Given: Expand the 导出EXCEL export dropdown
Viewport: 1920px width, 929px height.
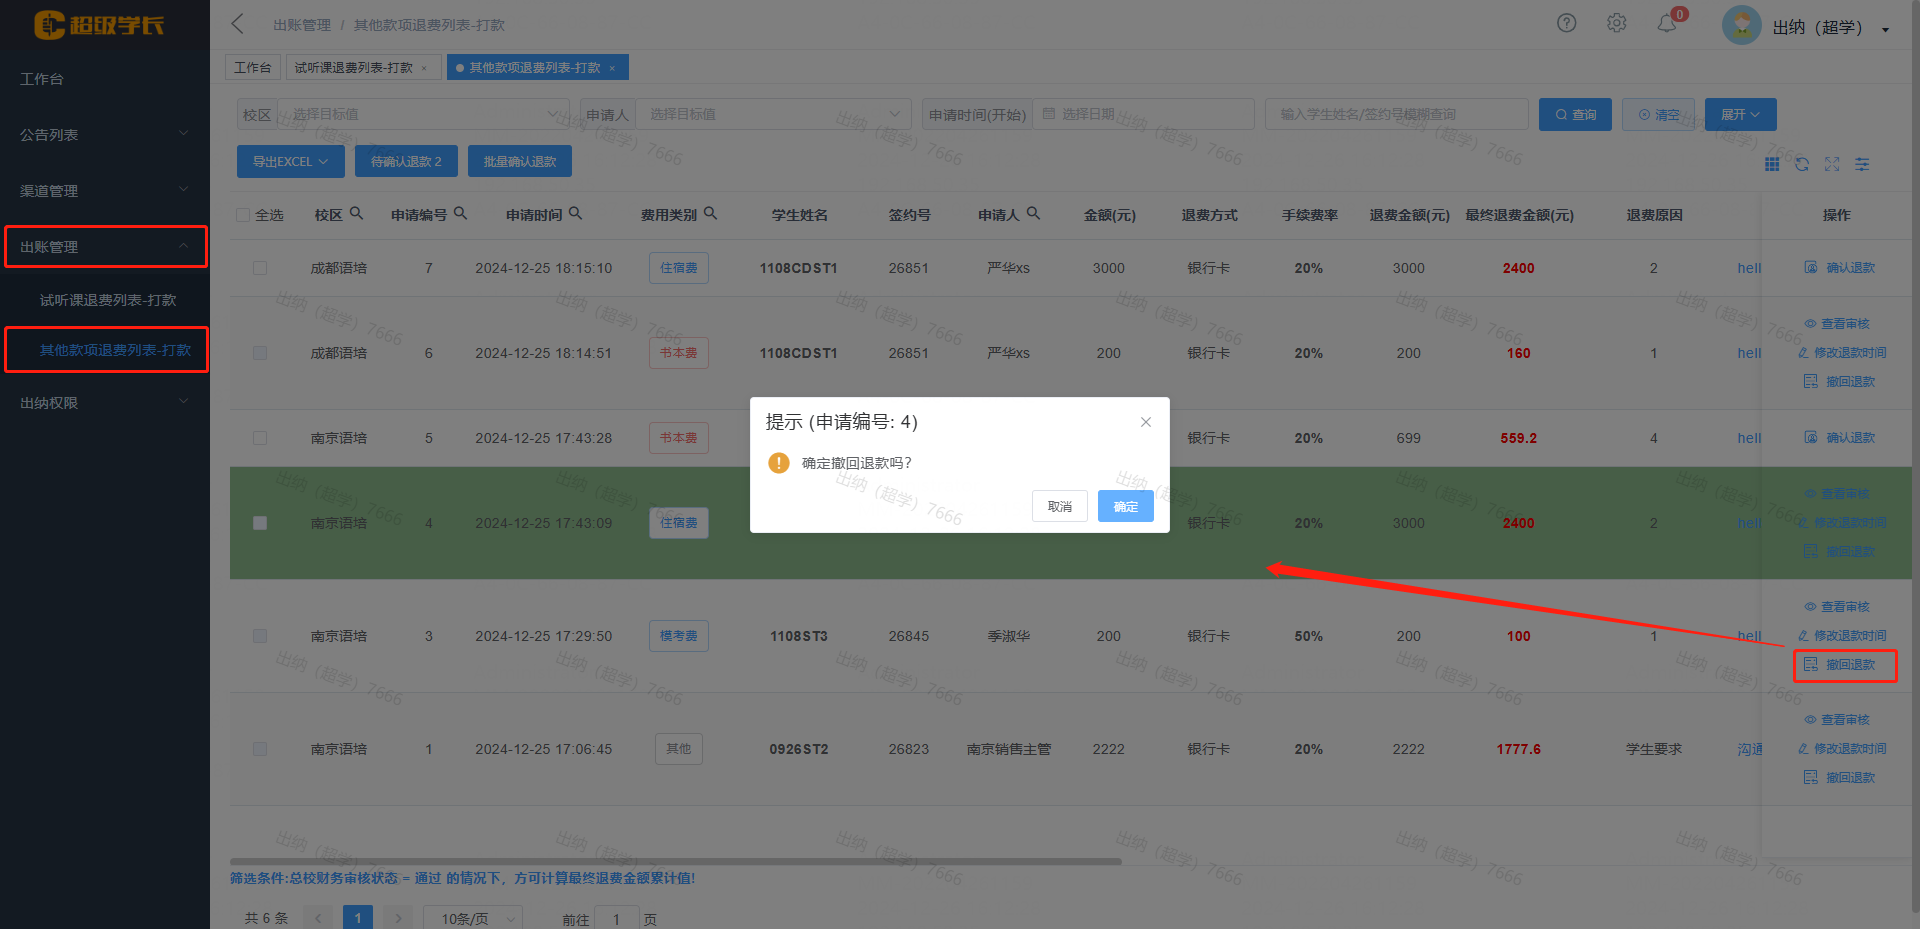Looking at the screenshot, I should click(290, 161).
